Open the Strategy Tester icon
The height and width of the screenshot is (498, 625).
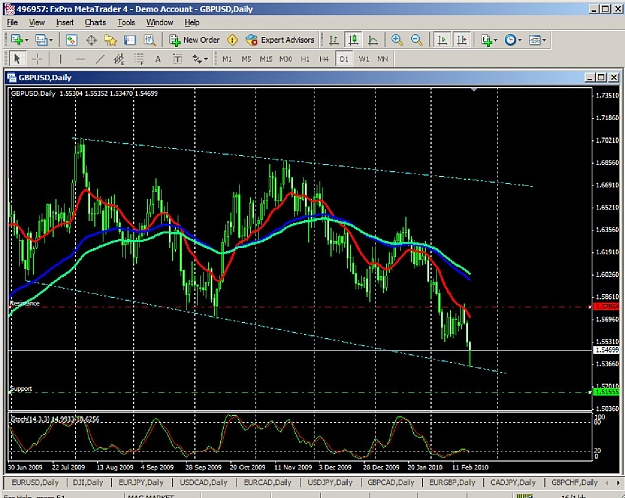coord(149,40)
